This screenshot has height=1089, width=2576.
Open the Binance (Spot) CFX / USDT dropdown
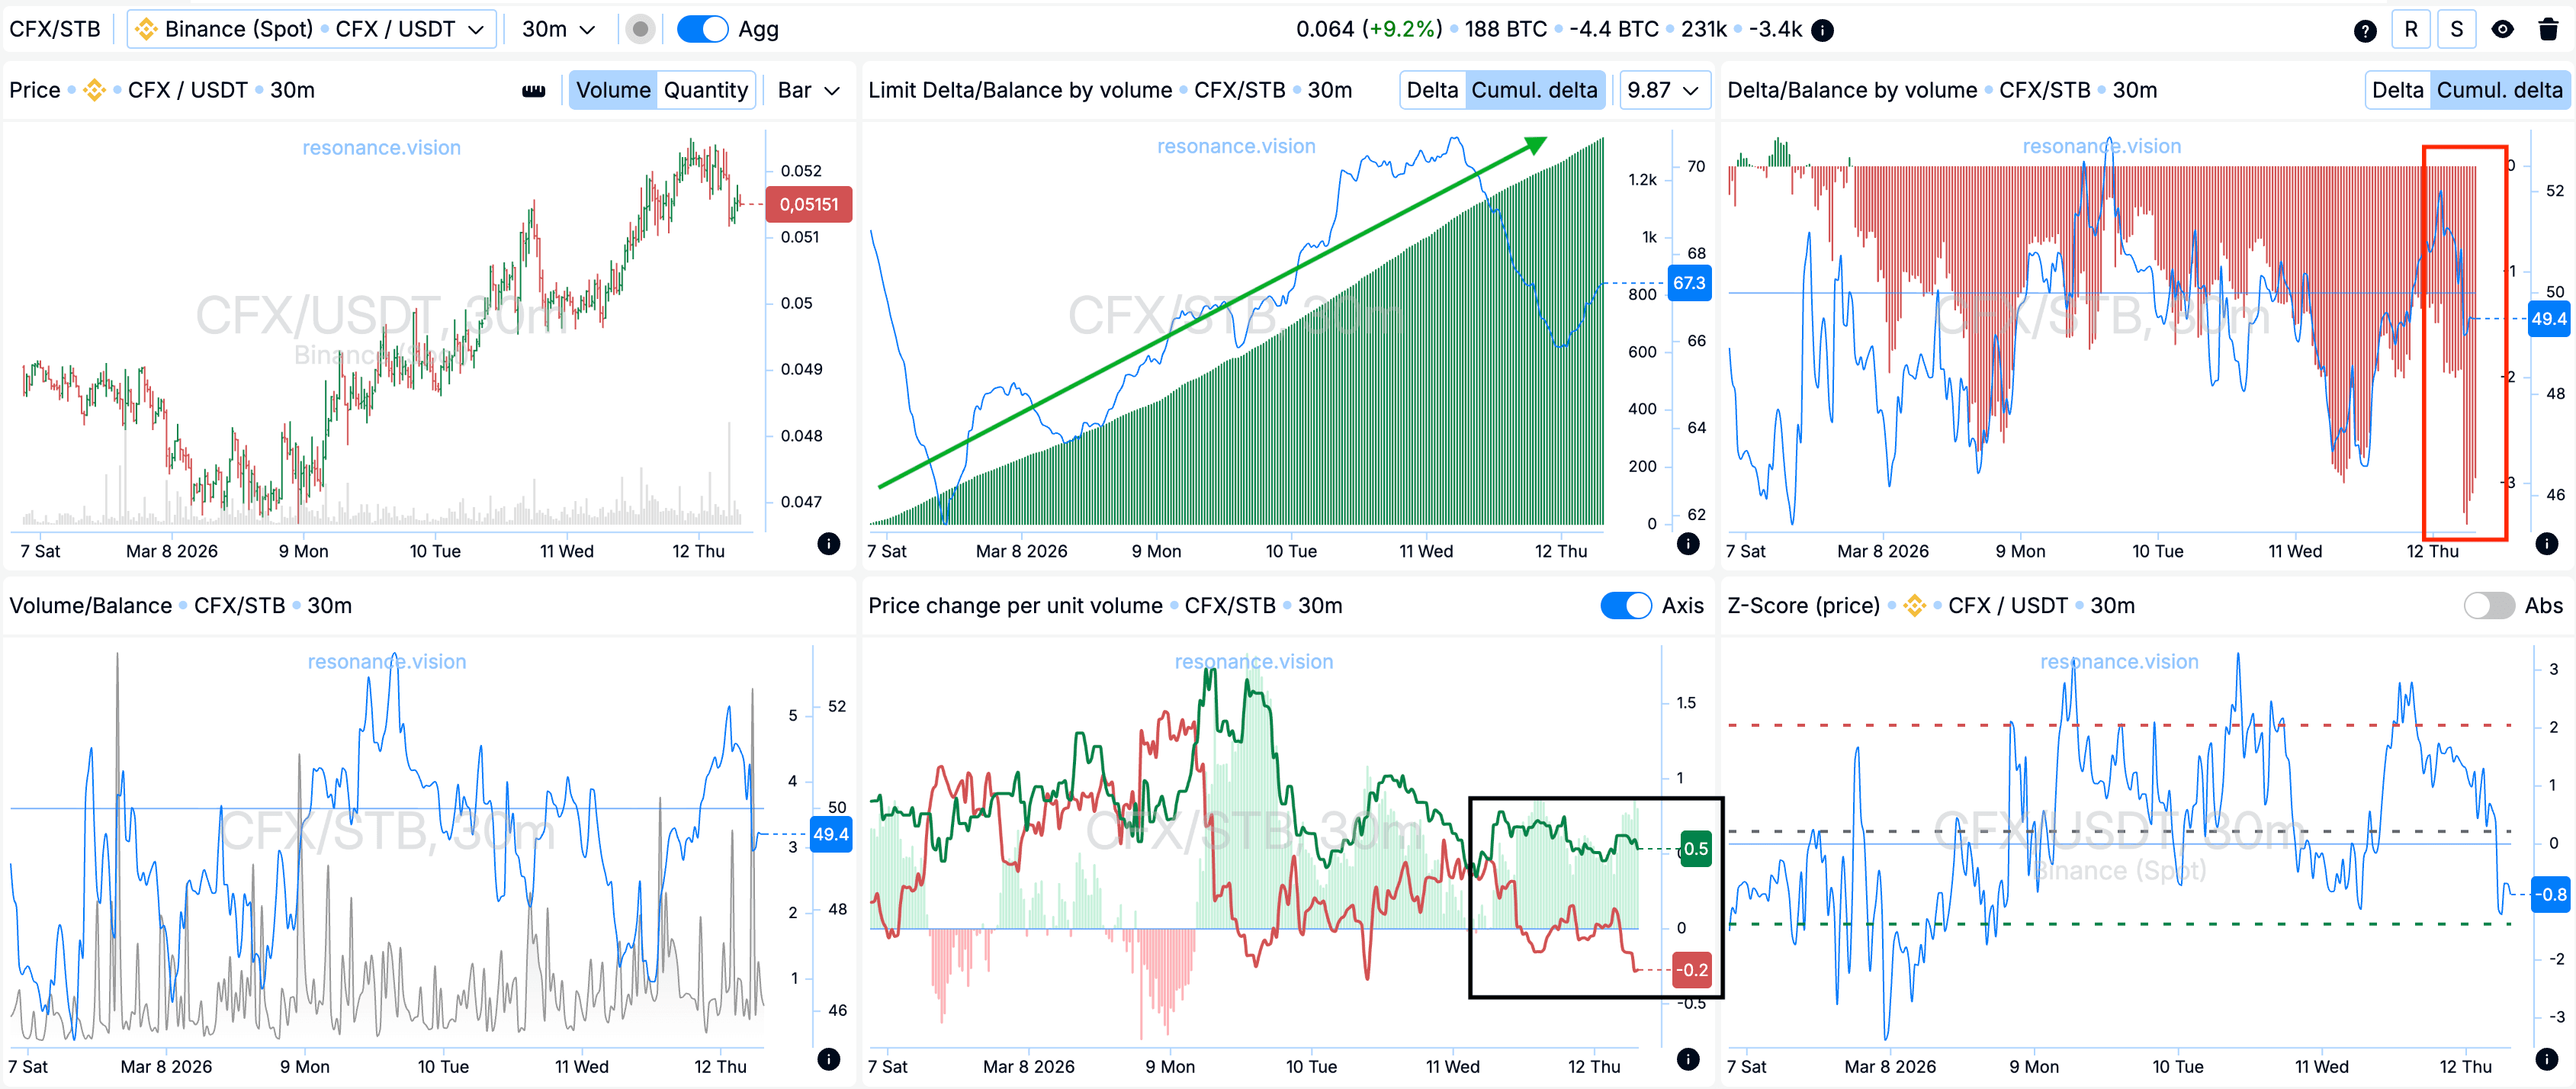311,29
